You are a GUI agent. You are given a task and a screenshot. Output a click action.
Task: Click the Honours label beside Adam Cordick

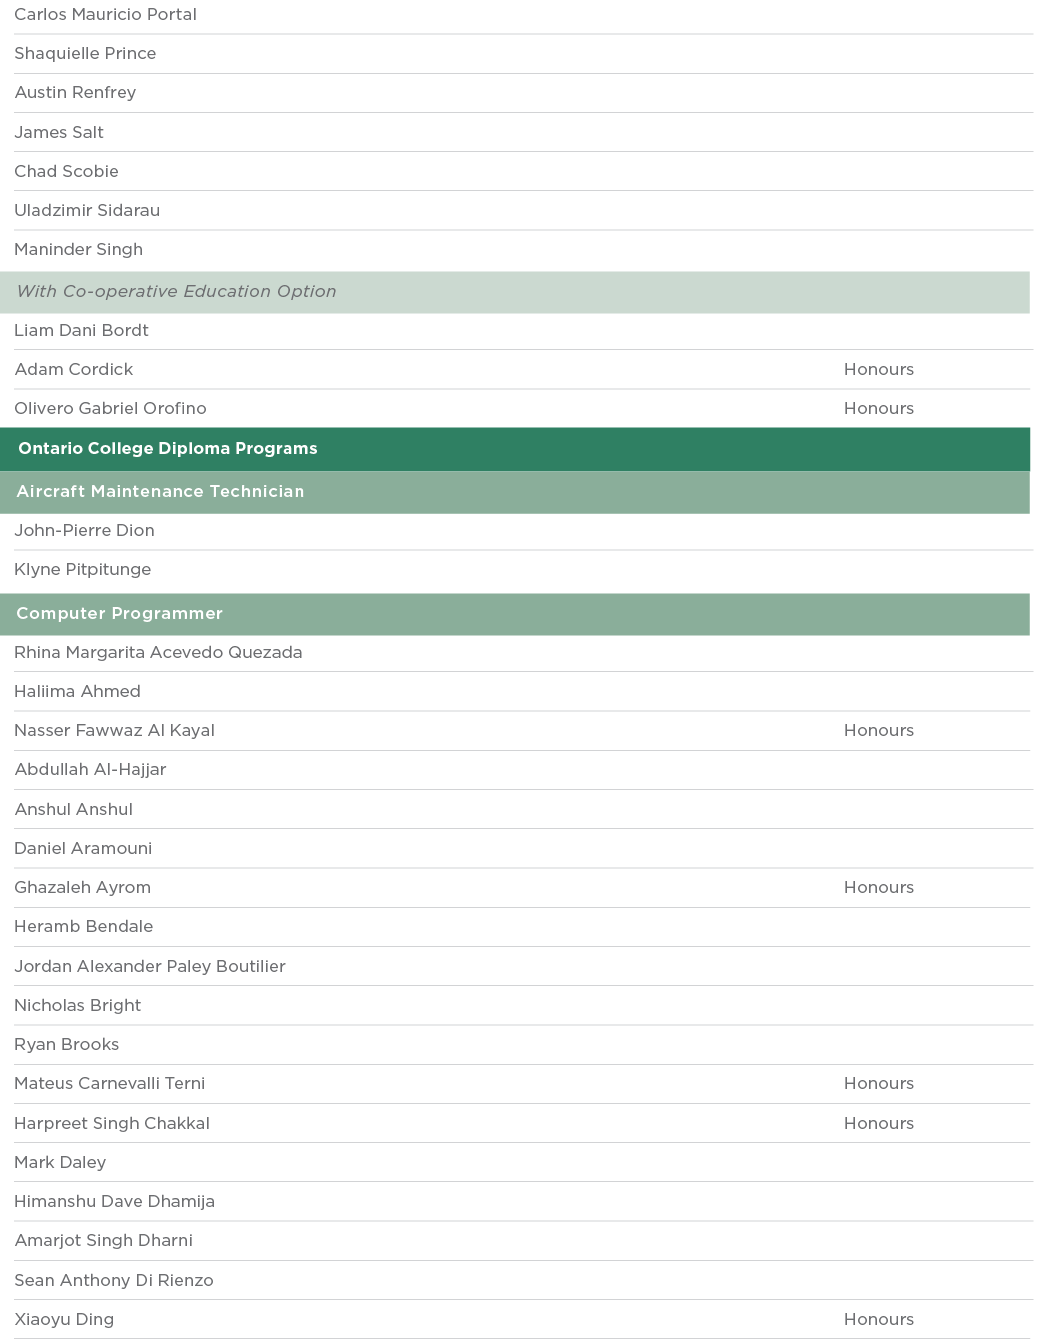pyautogui.click(x=878, y=370)
